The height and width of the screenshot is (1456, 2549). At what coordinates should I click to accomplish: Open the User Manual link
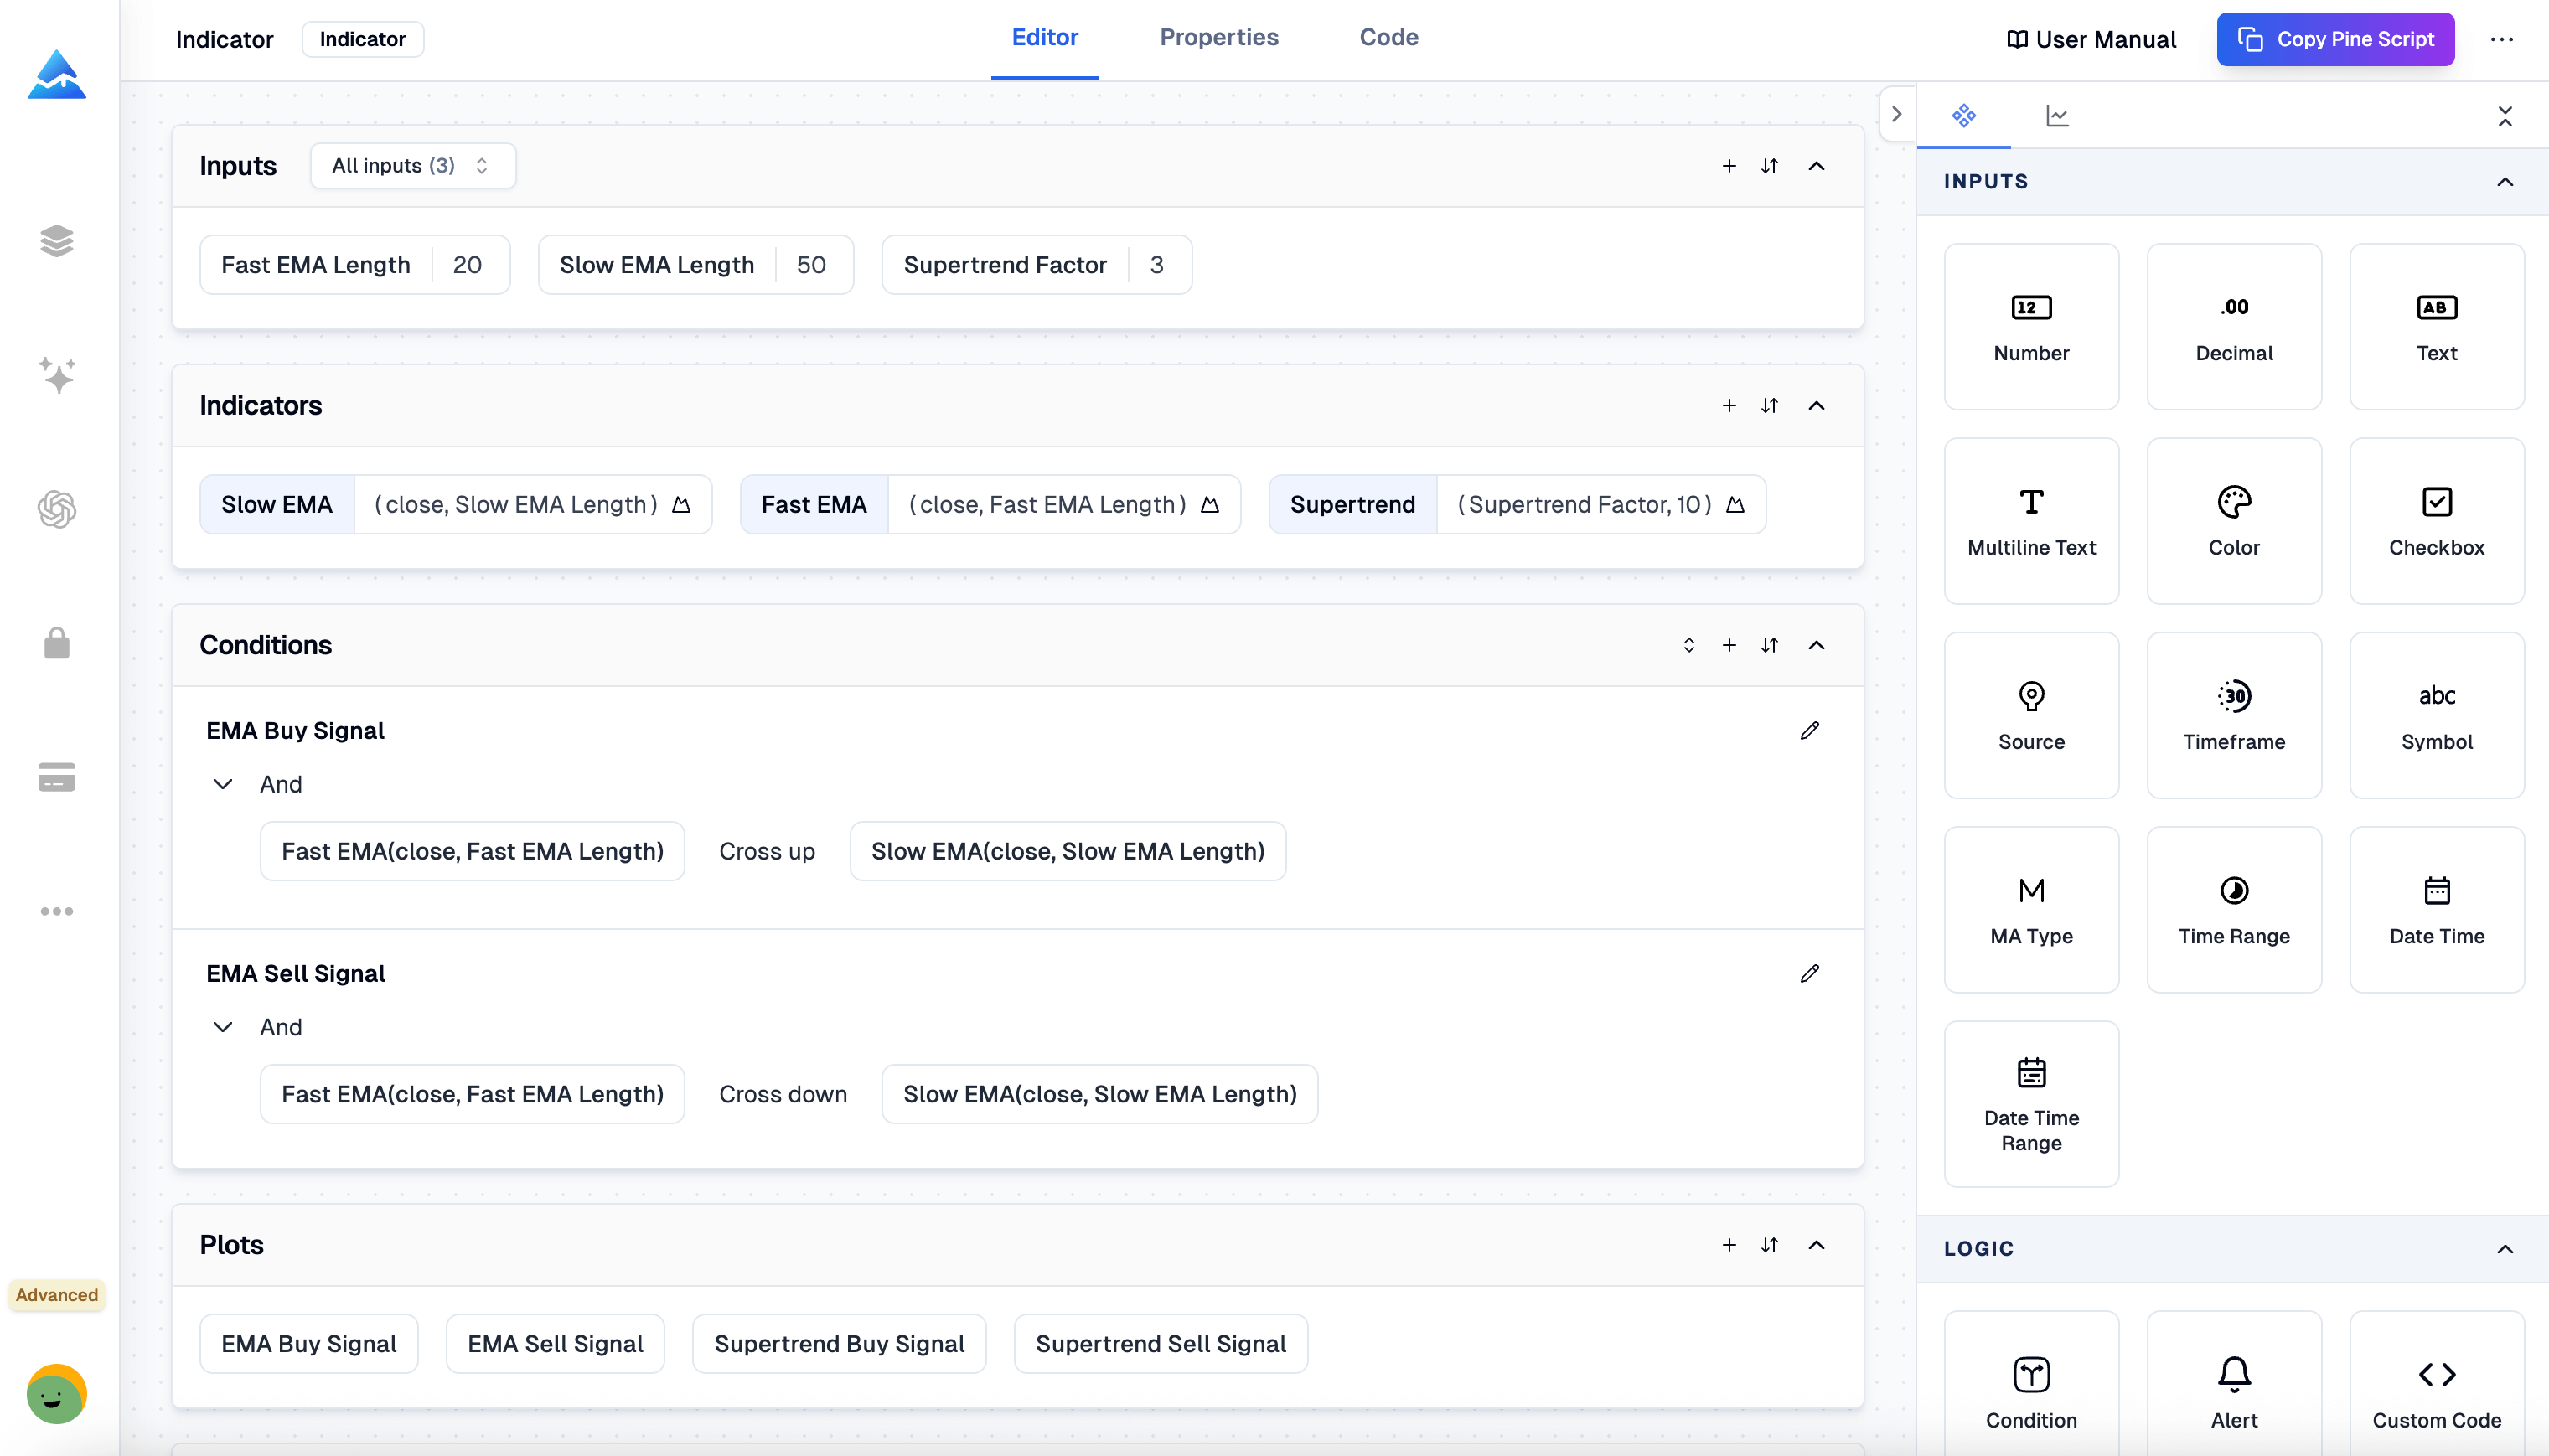[x=2091, y=39]
